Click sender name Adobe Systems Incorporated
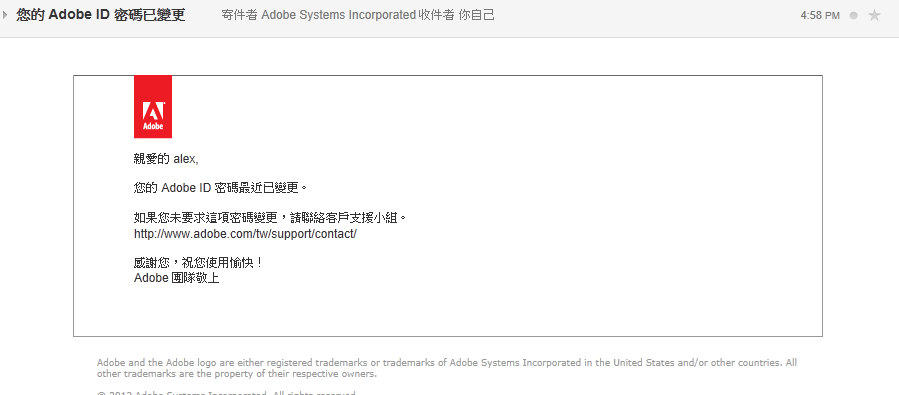 (338, 15)
